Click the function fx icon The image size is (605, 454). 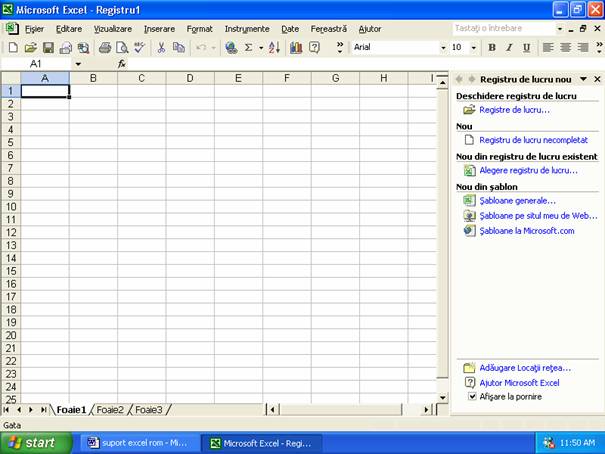(122, 63)
